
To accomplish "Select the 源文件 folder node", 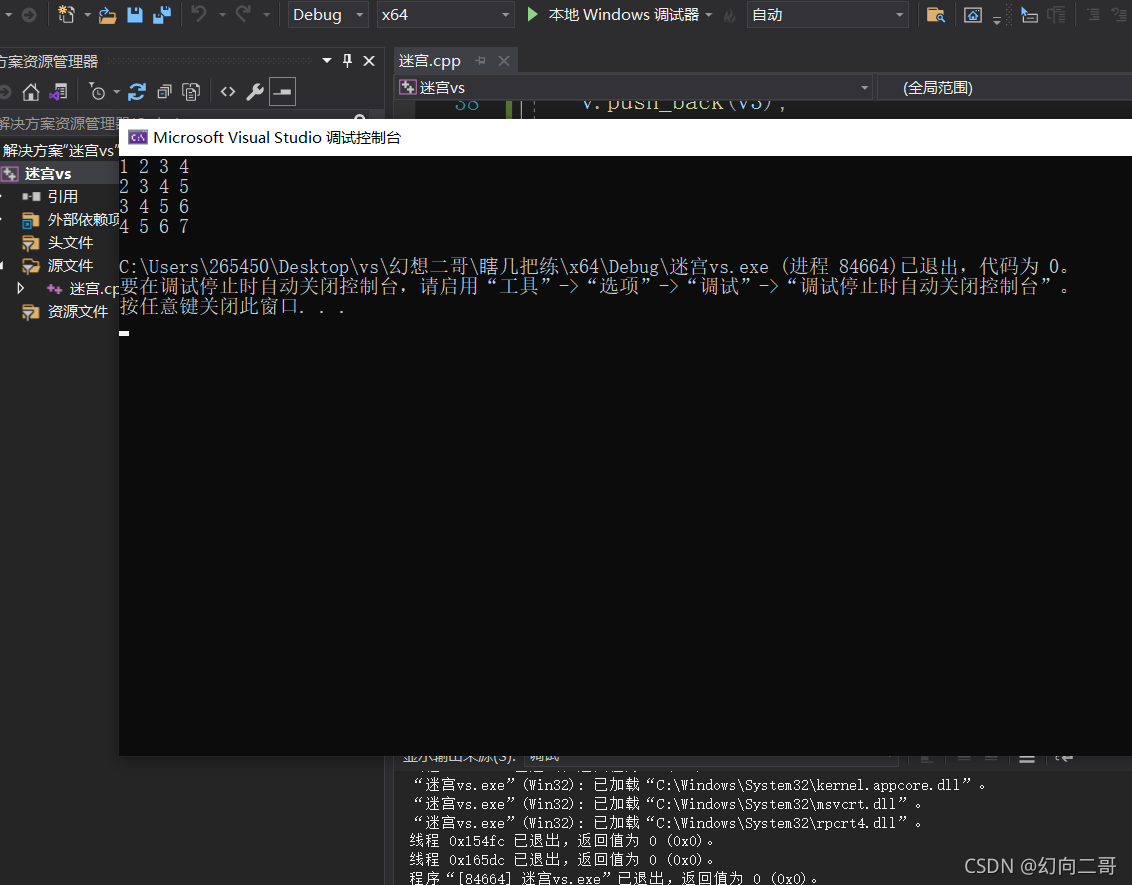I will pyautogui.click(x=70, y=266).
